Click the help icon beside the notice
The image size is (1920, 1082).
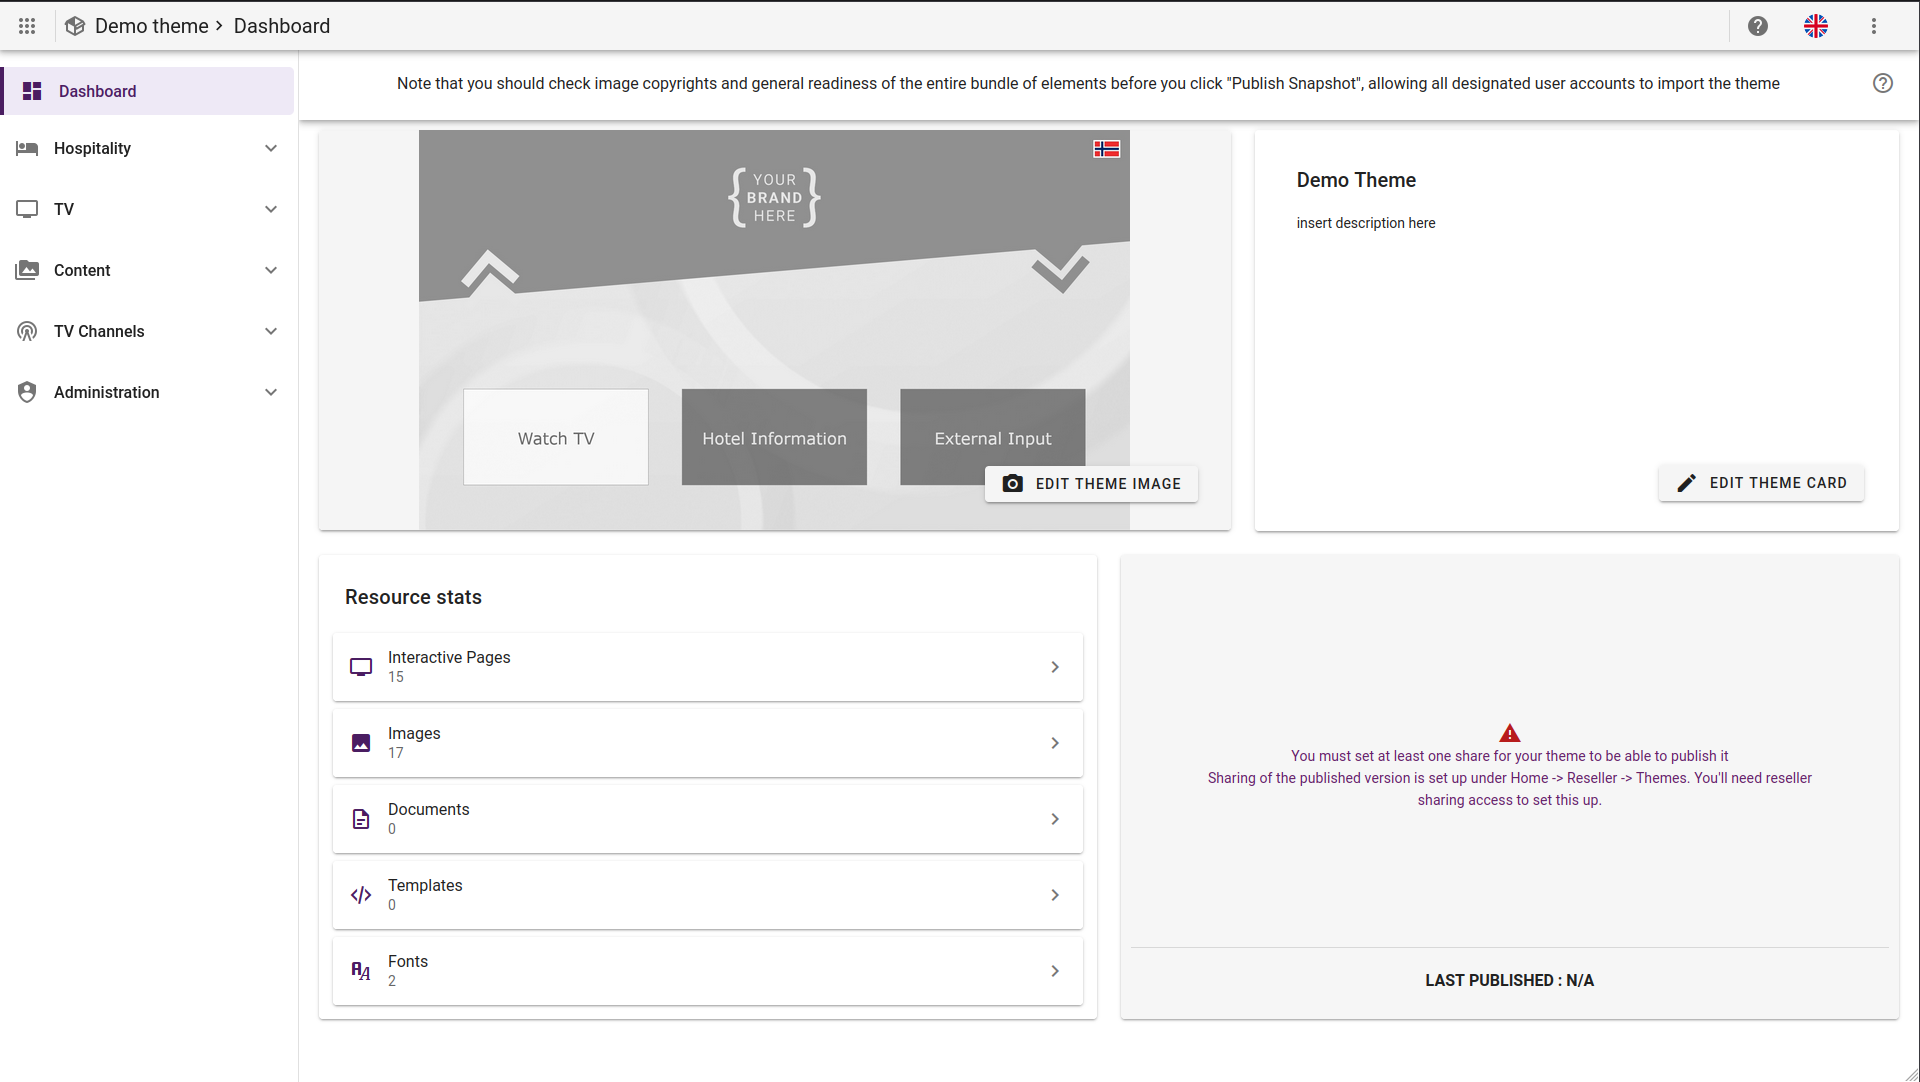1882,83
